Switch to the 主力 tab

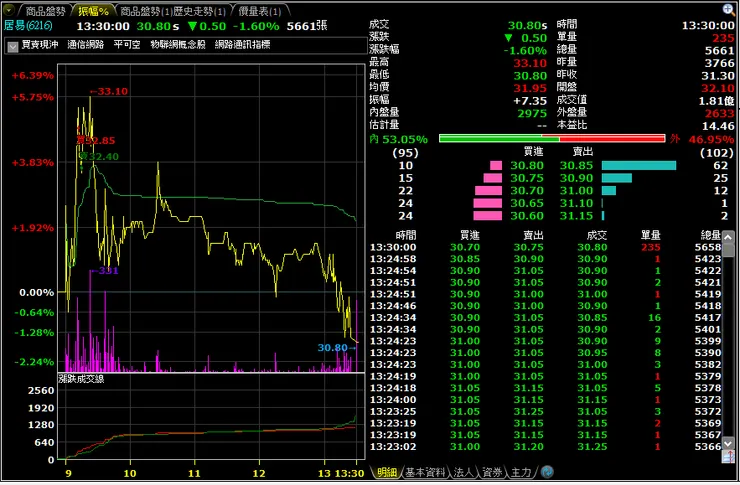coord(521,472)
